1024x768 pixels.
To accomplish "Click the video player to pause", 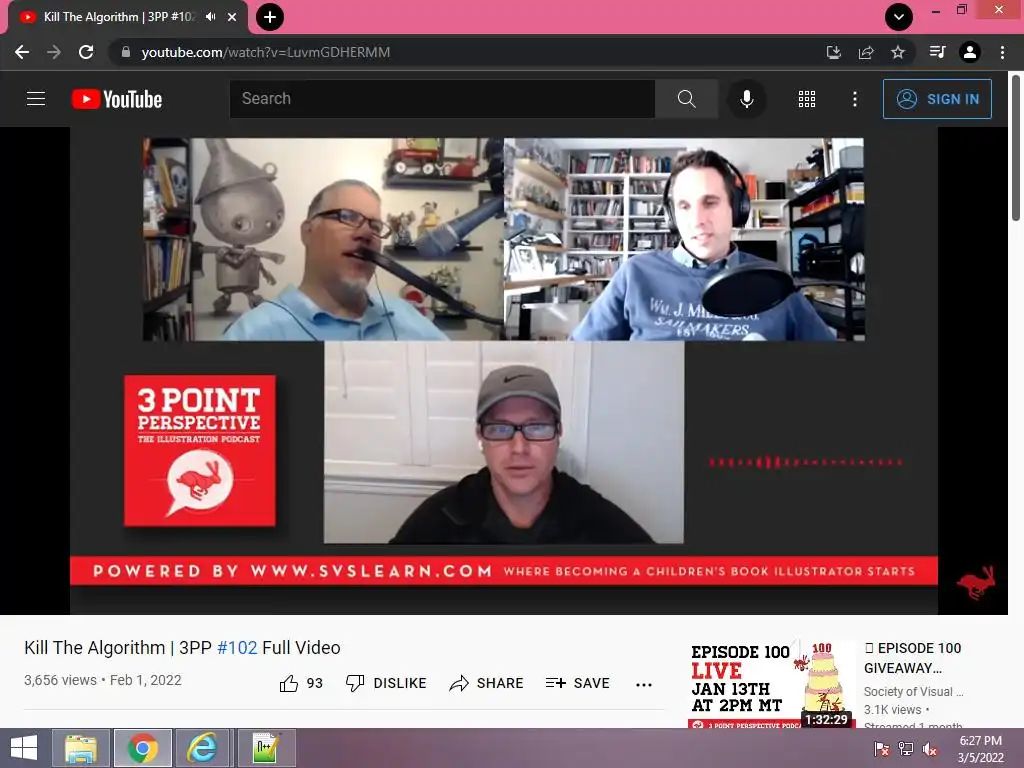I will coord(504,370).
